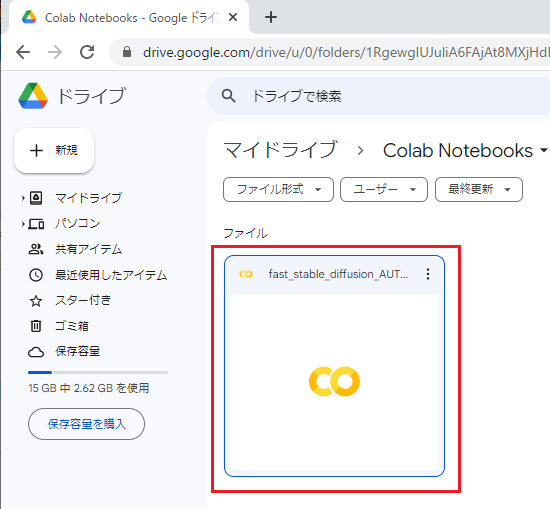Open the file's three-dot more menu
This screenshot has width=550, height=509.
pyautogui.click(x=428, y=274)
